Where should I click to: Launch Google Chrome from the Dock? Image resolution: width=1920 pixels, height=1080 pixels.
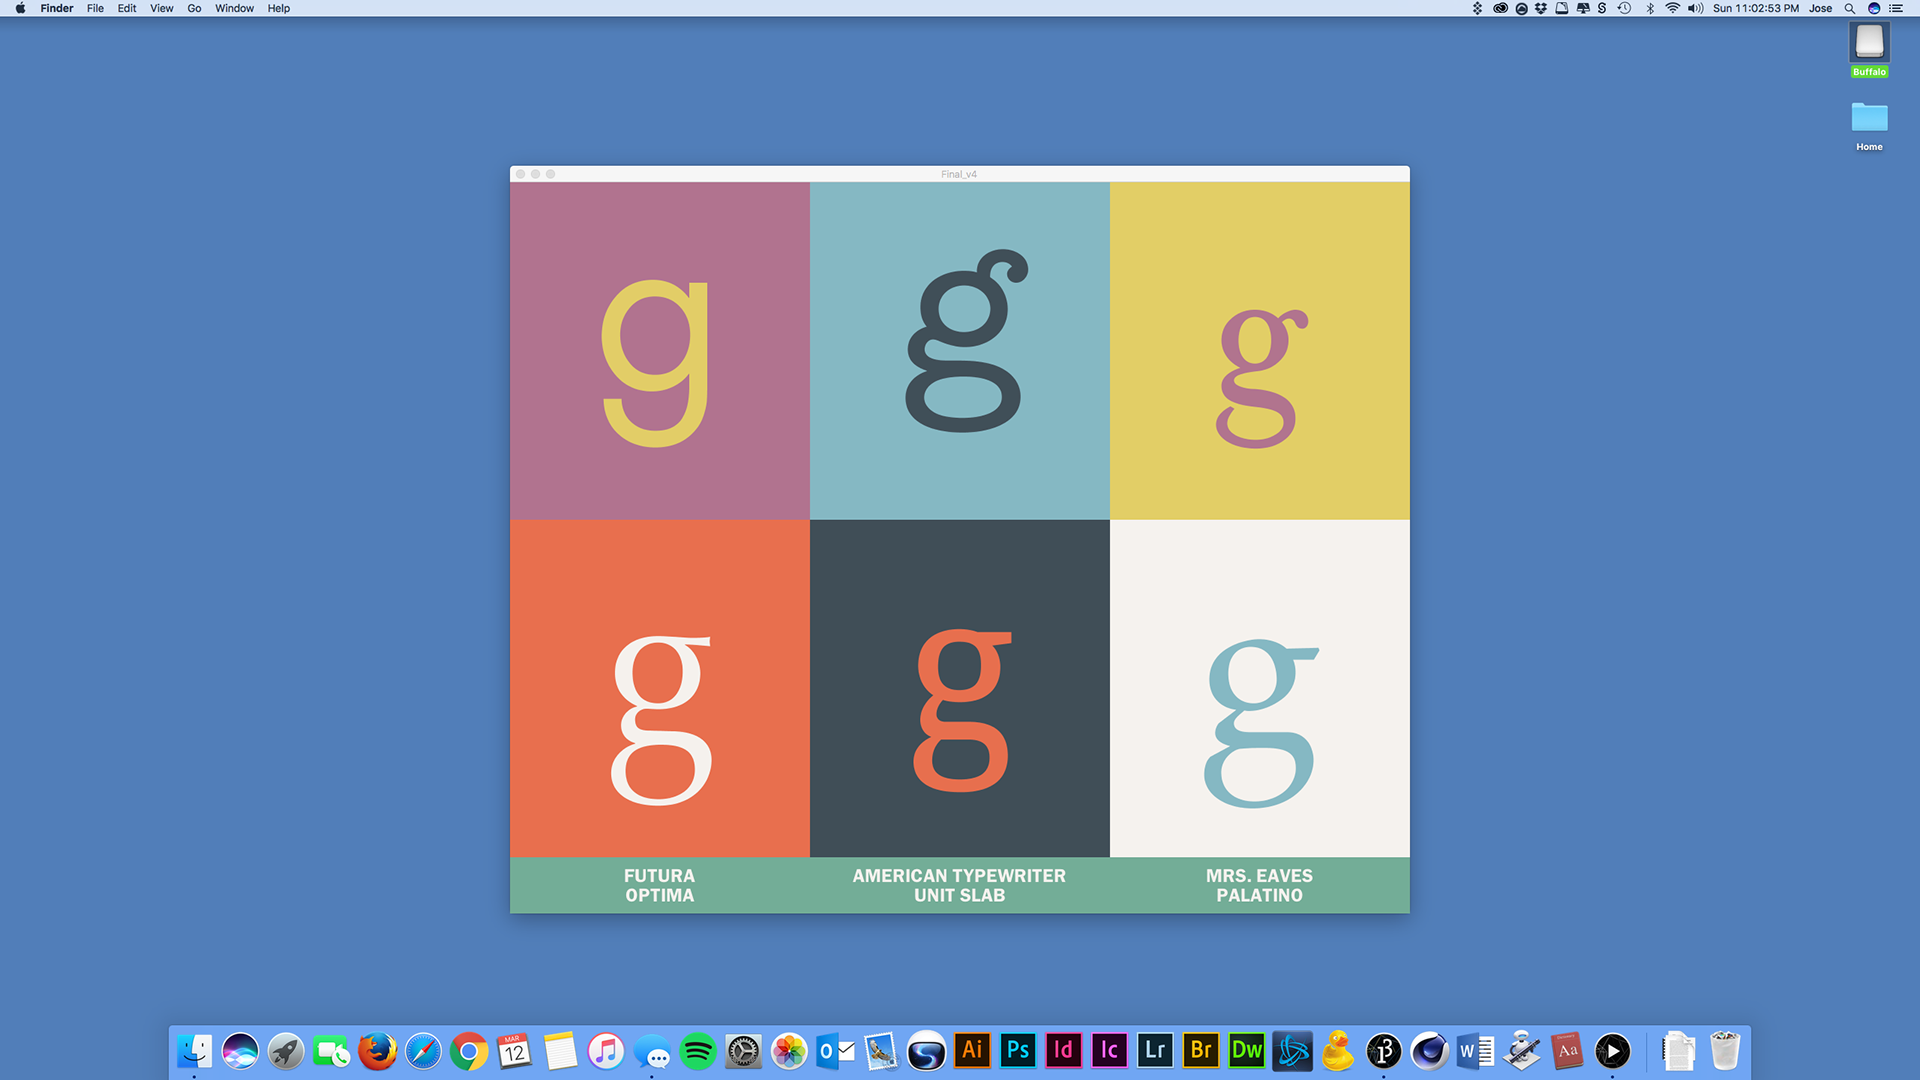click(469, 1051)
